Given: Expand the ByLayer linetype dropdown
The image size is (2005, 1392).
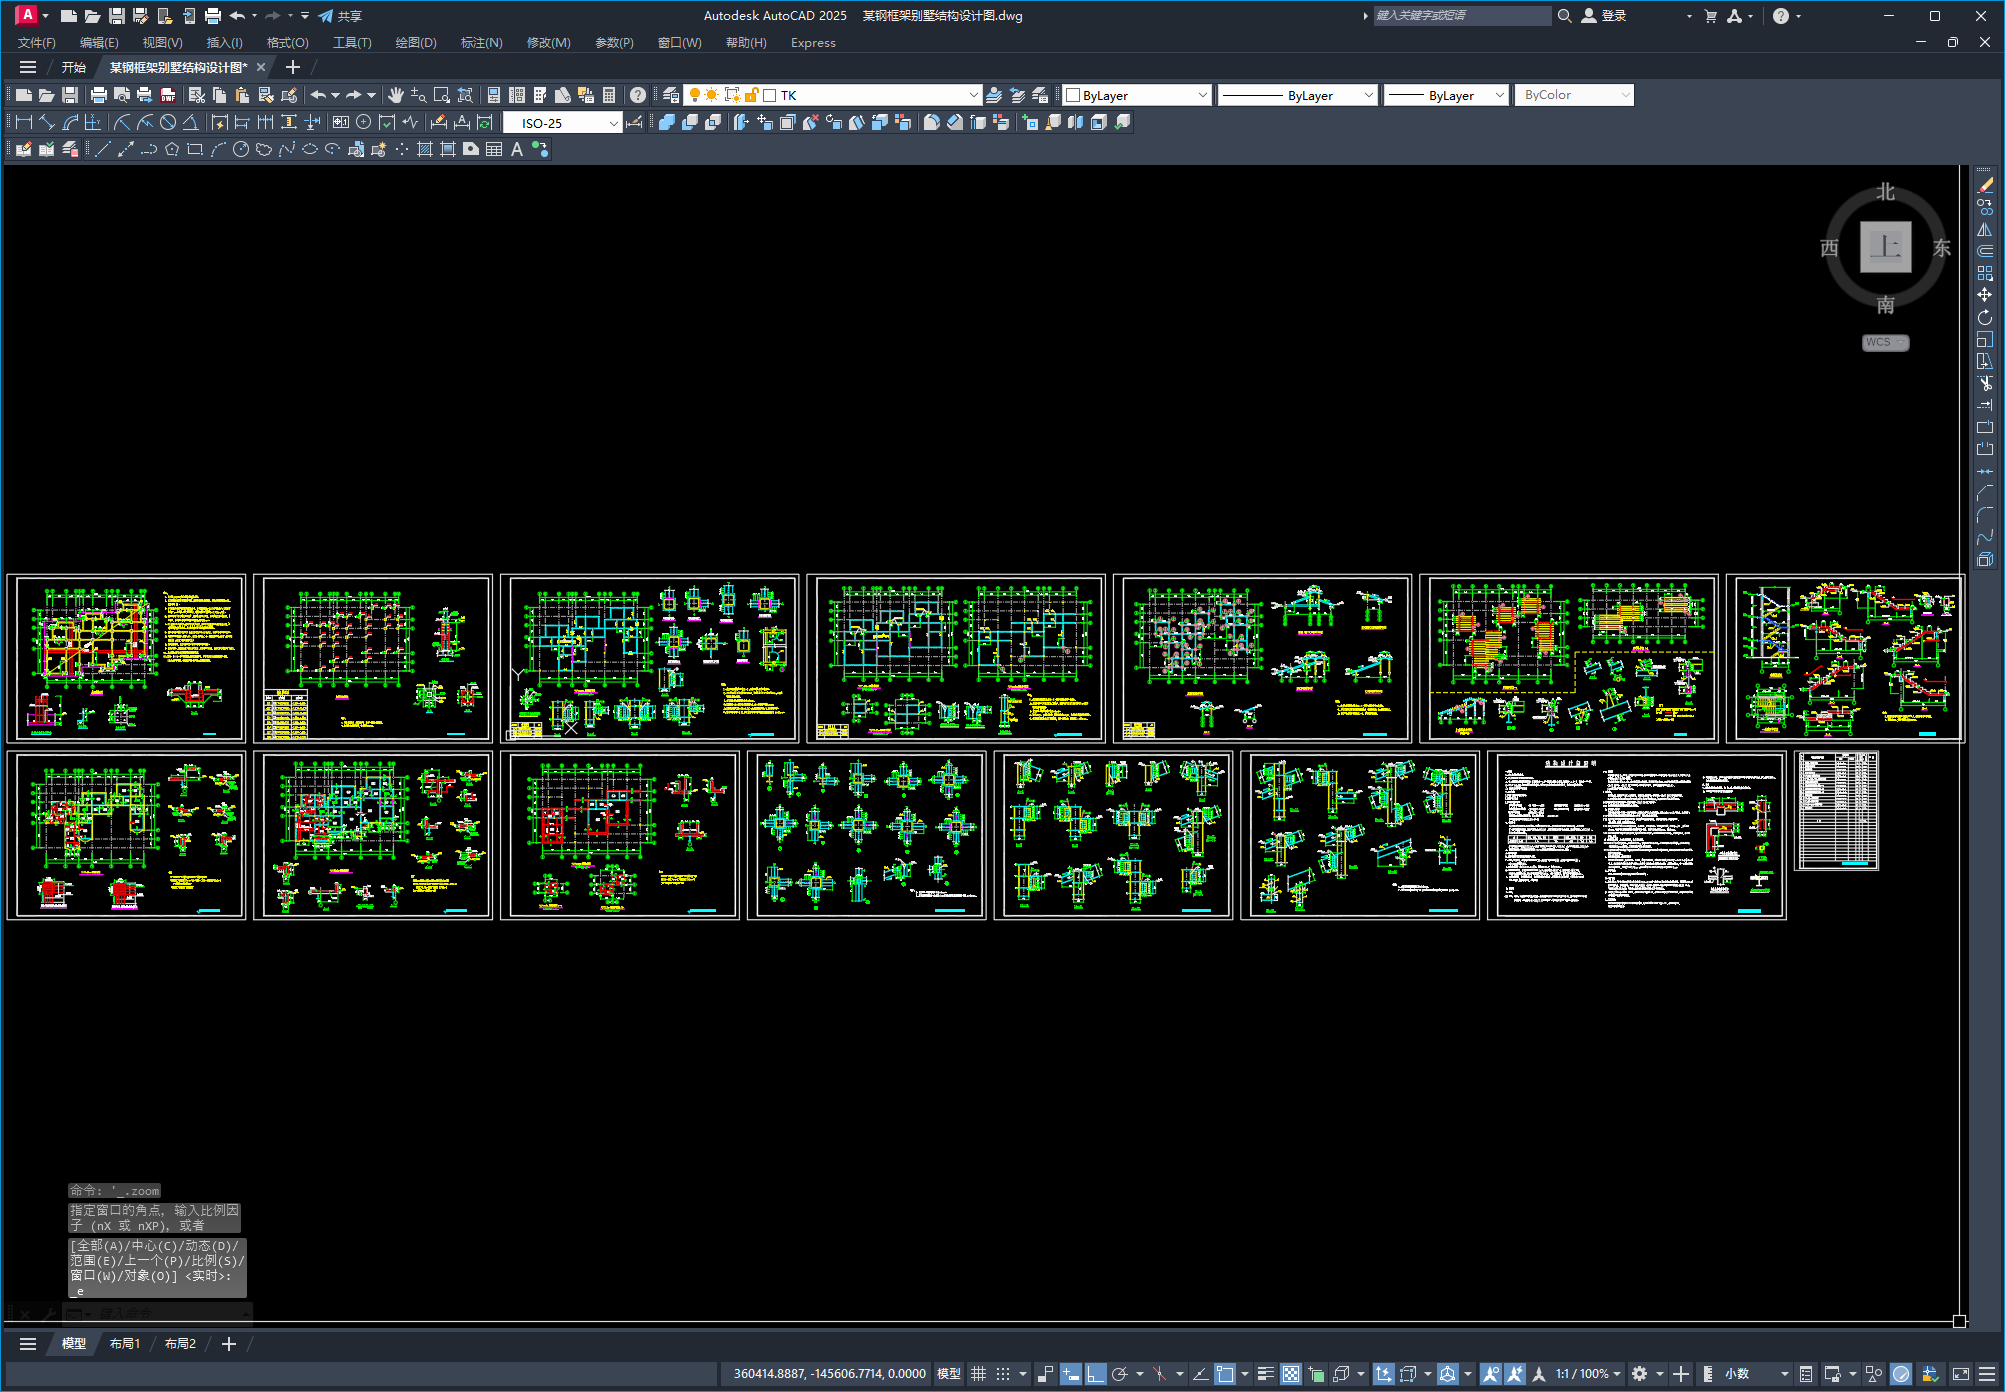Looking at the screenshot, I should (x=1368, y=95).
